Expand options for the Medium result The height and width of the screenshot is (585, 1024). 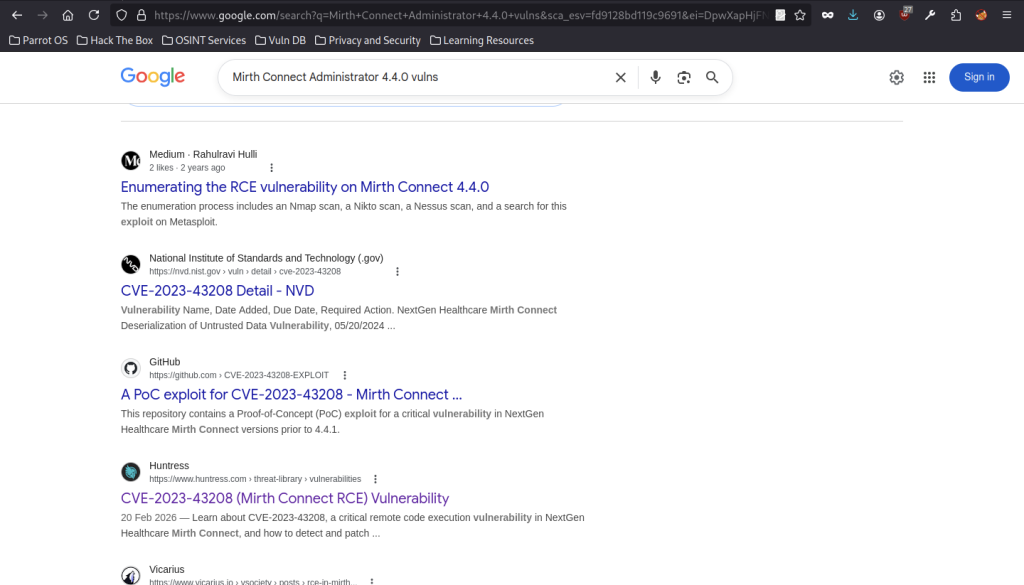272,168
